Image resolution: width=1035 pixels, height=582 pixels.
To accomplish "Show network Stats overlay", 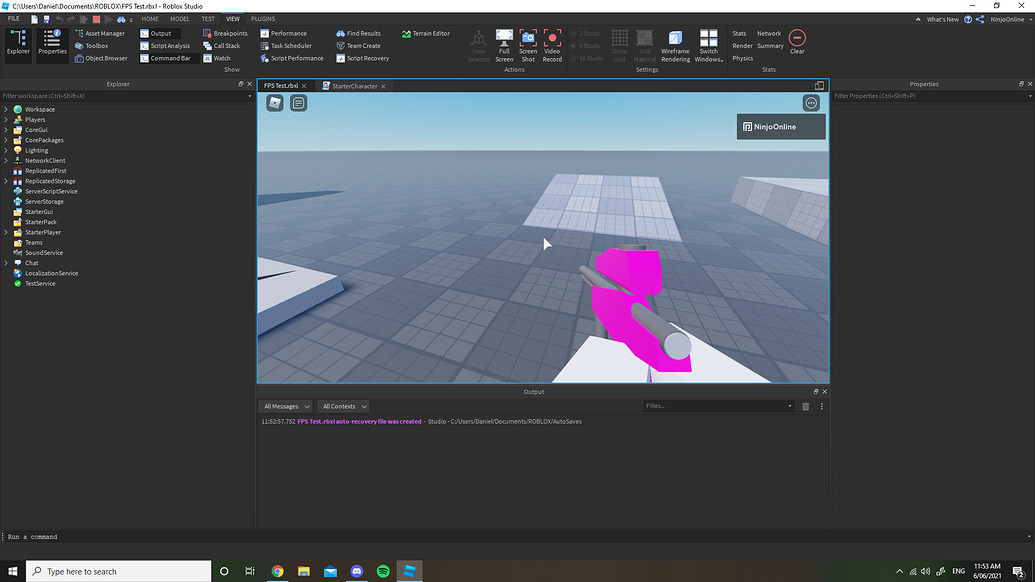I will coord(769,33).
